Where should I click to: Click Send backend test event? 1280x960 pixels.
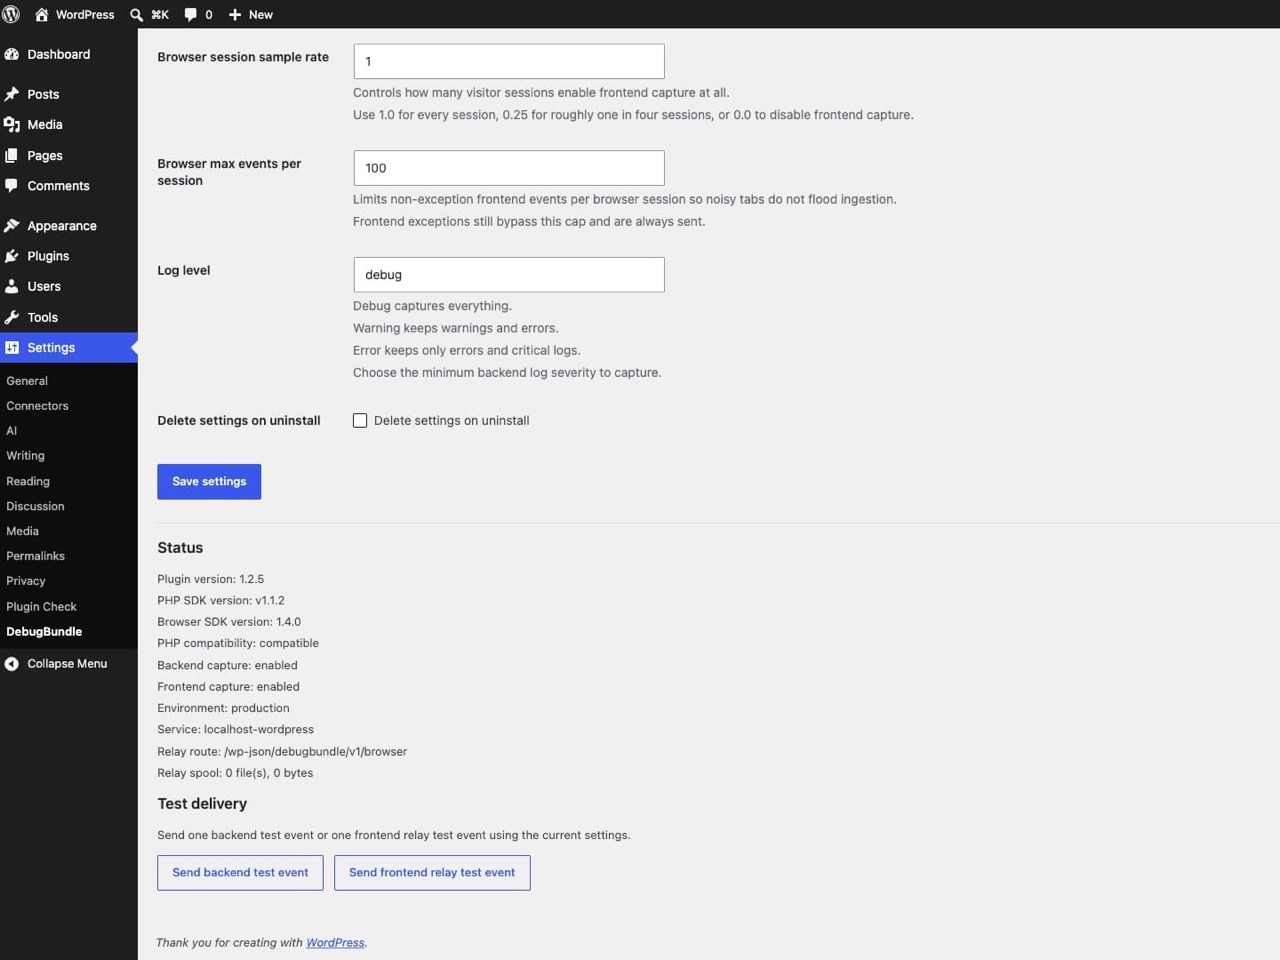coord(240,873)
